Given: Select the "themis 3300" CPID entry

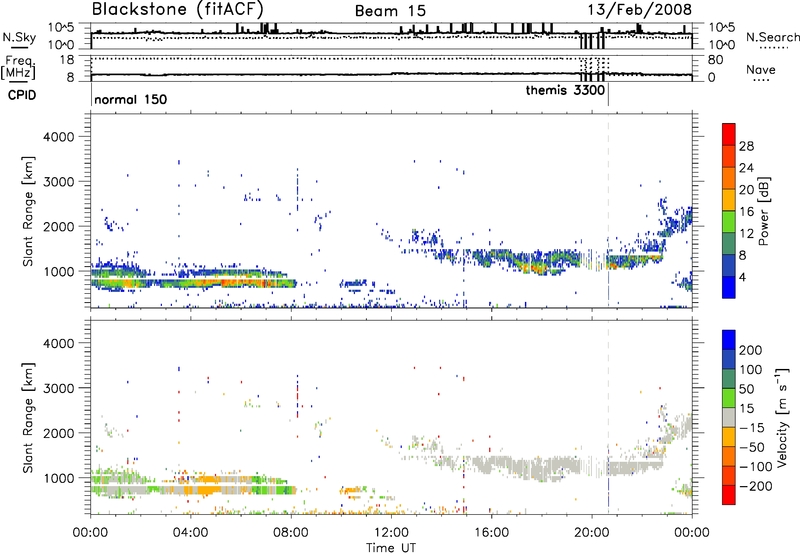Looking at the screenshot, I should pos(565,90).
